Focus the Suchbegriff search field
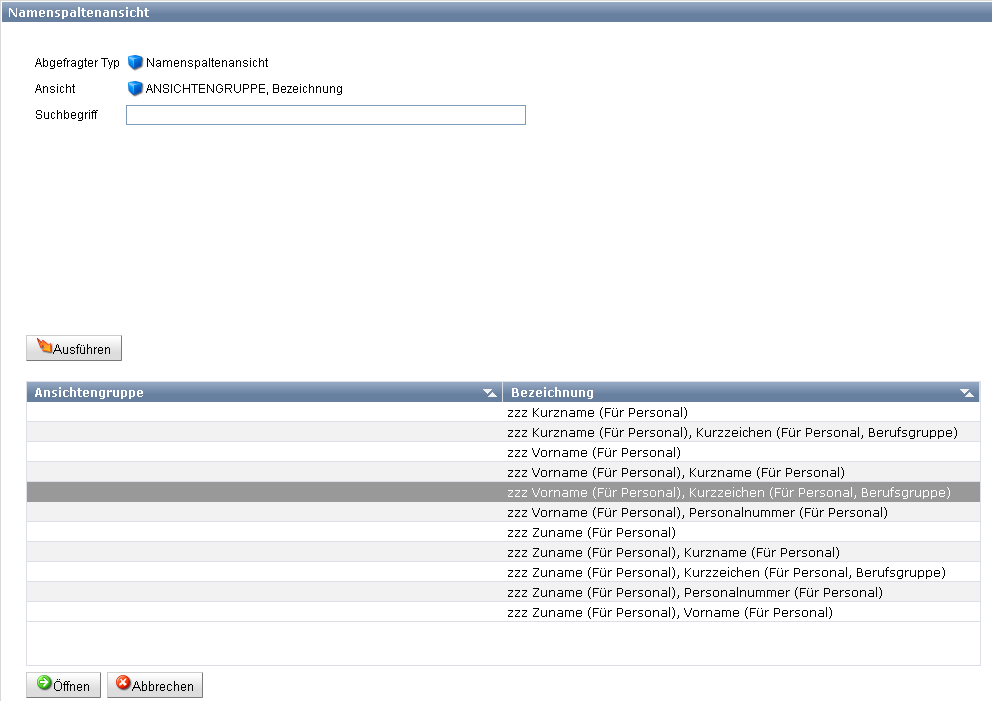This screenshot has width=992, height=701. coord(325,116)
